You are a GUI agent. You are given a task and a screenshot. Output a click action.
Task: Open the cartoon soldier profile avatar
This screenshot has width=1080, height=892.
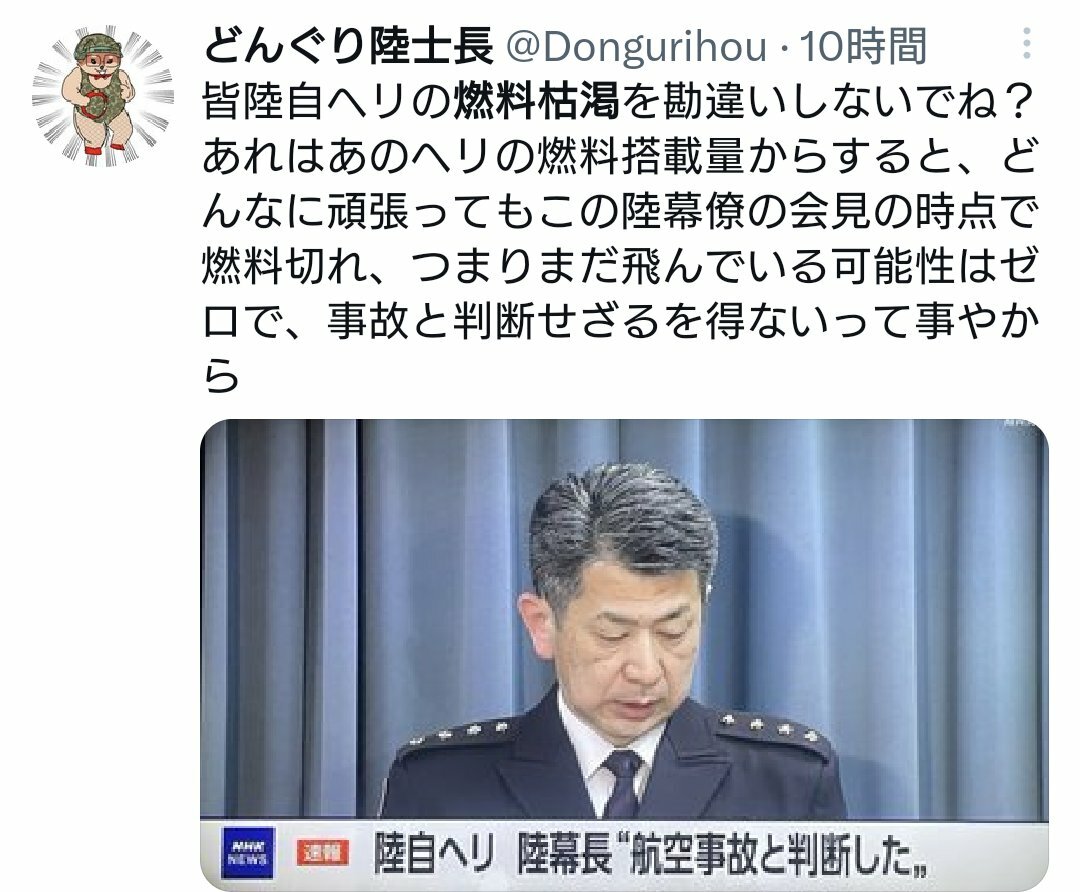point(102,96)
